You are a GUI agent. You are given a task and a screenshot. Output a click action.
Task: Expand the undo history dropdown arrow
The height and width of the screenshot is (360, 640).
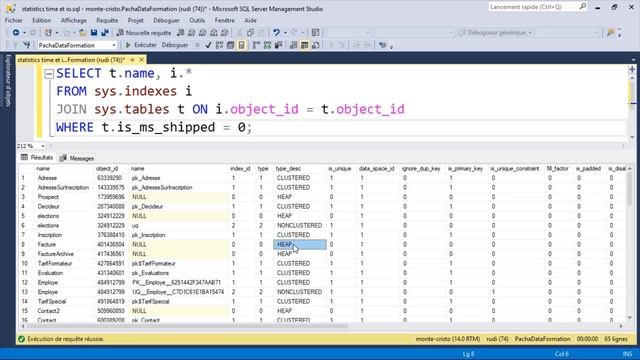(284, 33)
